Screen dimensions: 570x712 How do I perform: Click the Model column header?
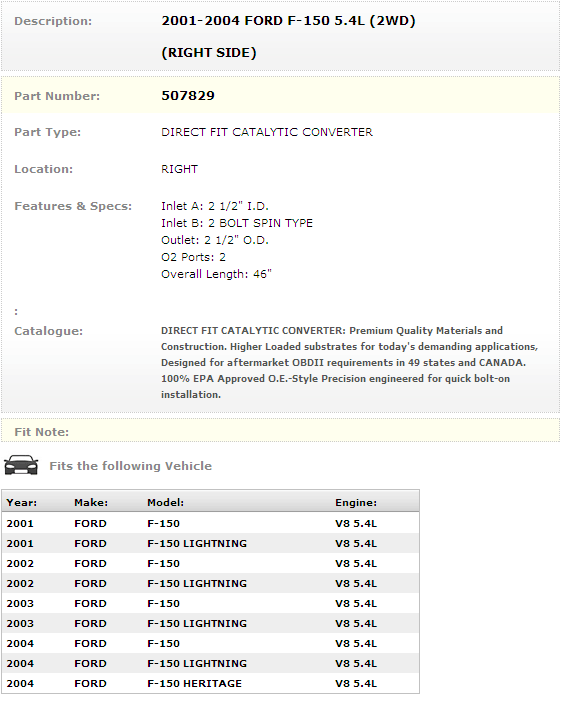(x=165, y=503)
